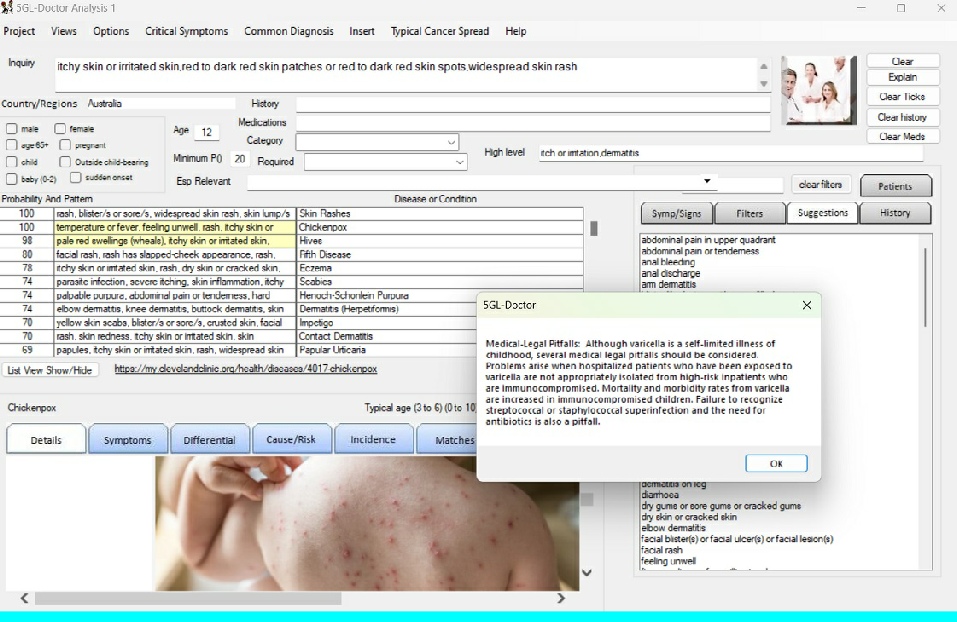Open the Cleveland Clinic chickenpox link
Image resolution: width=957 pixels, height=622 pixels.
pos(246,369)
